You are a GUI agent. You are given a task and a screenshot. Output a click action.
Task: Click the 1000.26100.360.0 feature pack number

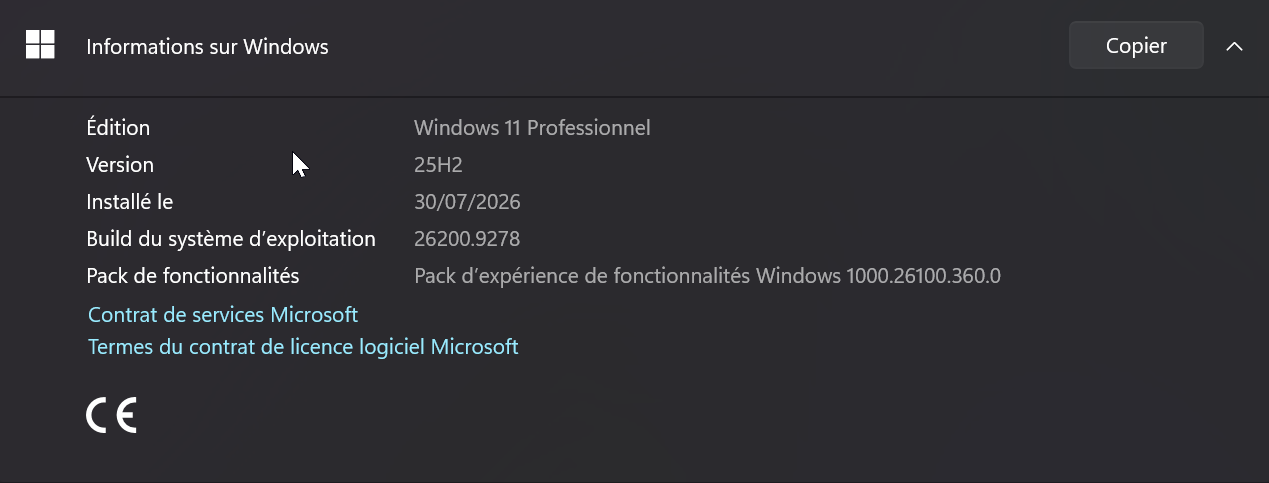click(x=923, y=275)
